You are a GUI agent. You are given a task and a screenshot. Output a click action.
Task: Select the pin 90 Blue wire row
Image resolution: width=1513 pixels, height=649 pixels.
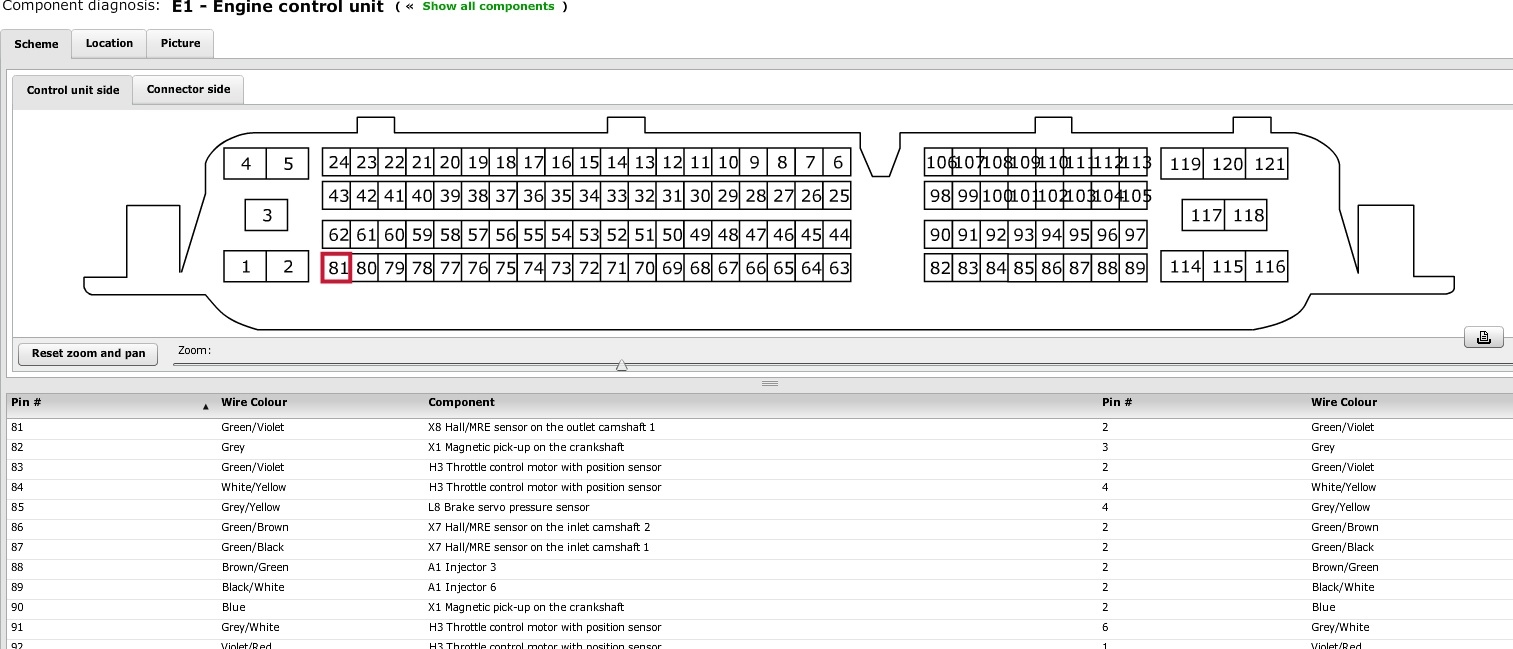pyautogui.click(x=760, y=607)
